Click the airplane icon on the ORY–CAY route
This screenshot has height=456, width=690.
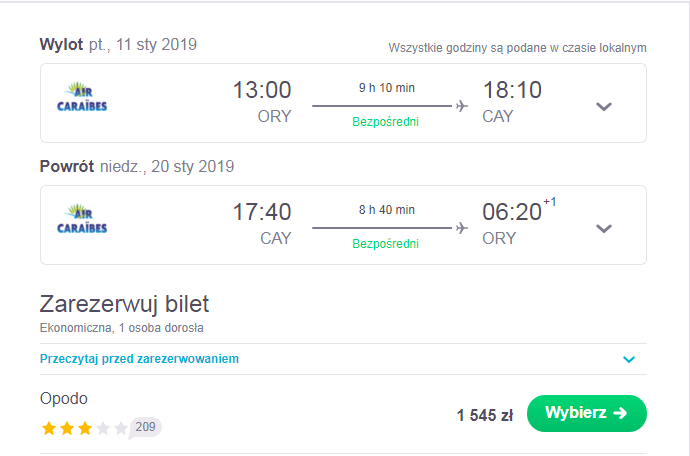pyautogui.click(x=462, y=106)
